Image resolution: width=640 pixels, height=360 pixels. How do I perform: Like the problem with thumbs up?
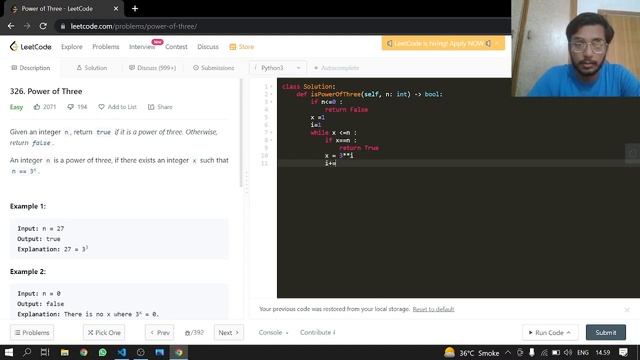45,107
